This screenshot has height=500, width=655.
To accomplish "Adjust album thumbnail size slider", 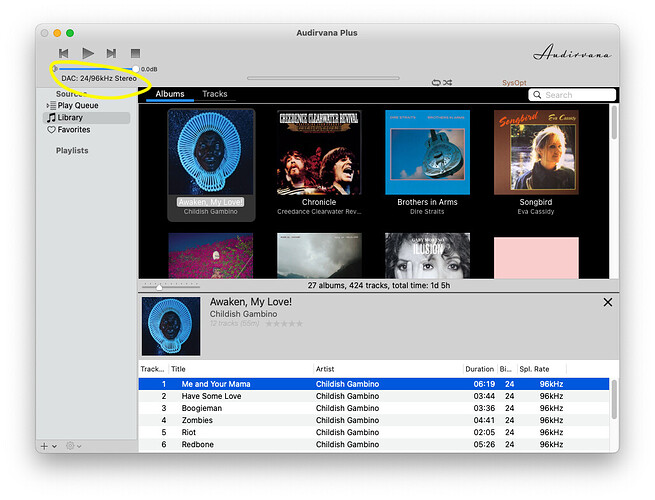I will [171, 286].
